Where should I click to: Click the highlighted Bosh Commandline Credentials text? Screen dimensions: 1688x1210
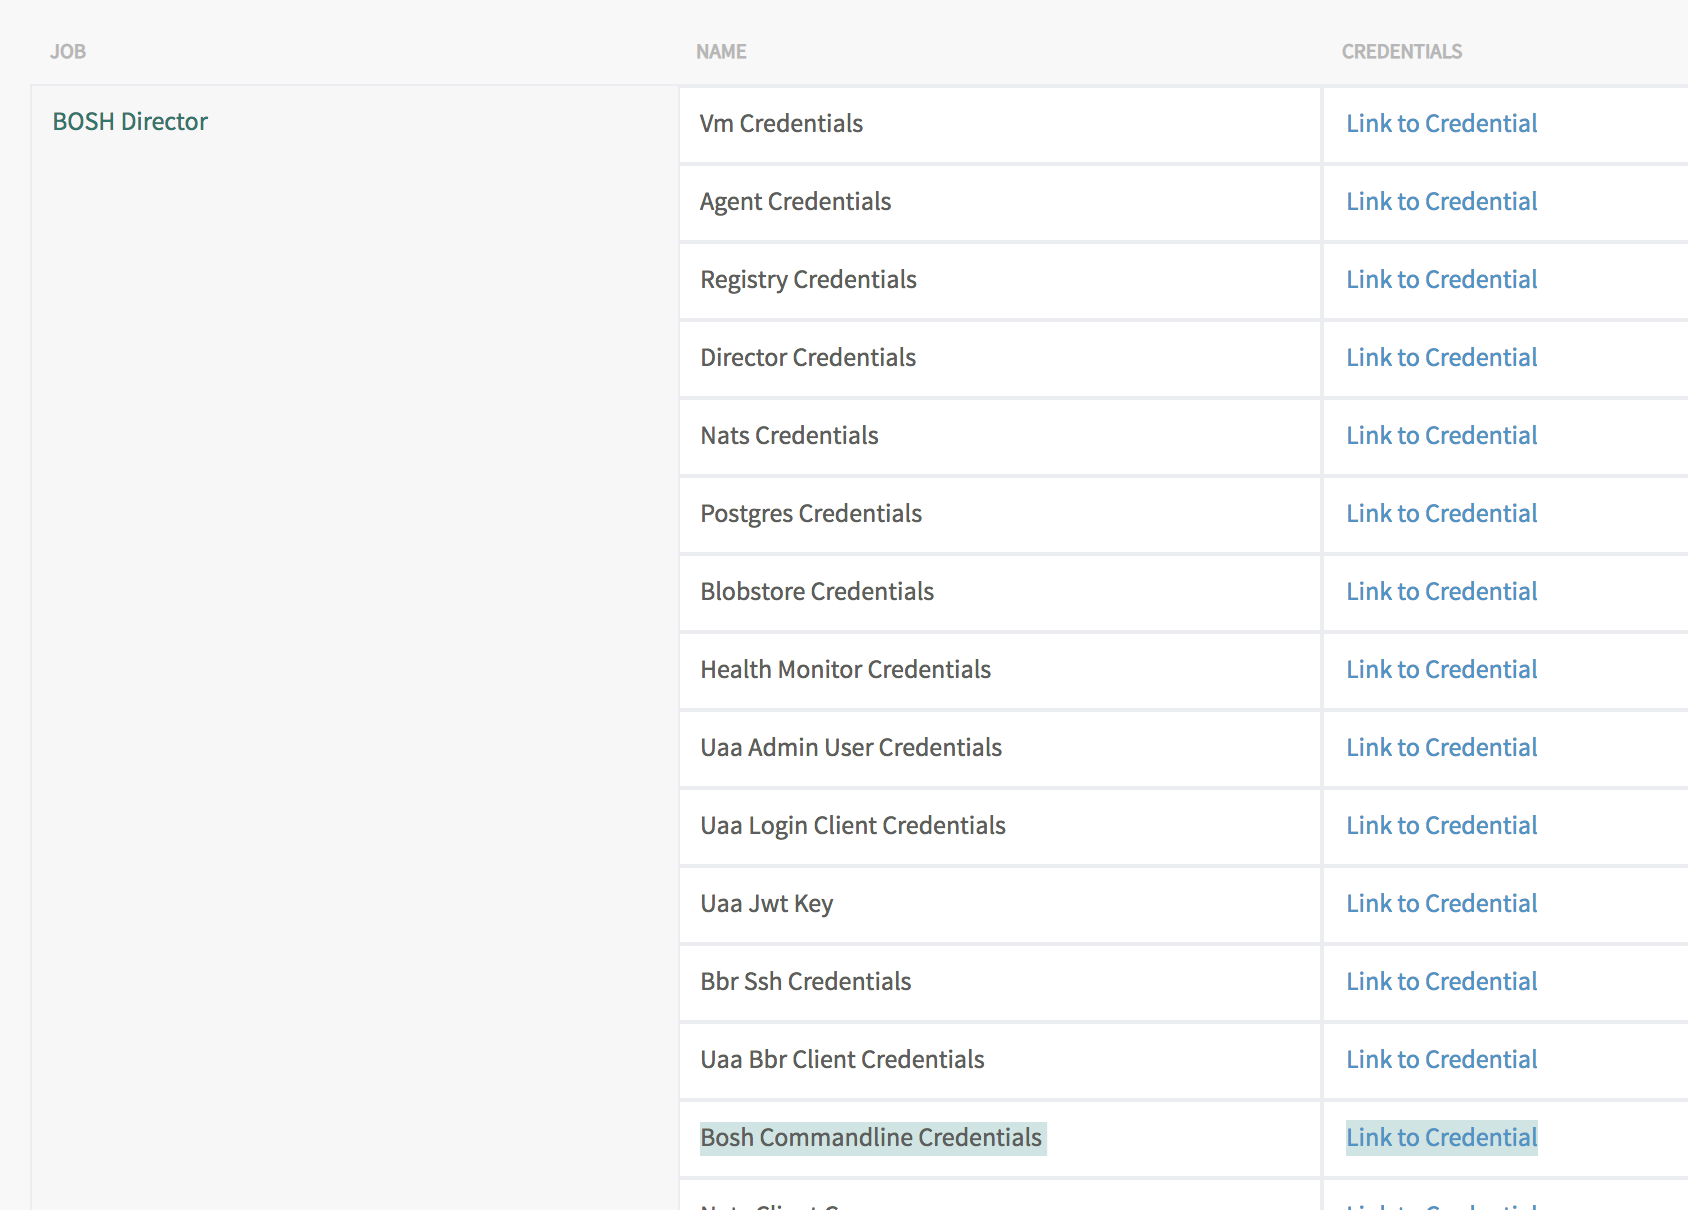(x=872, y=1138)
